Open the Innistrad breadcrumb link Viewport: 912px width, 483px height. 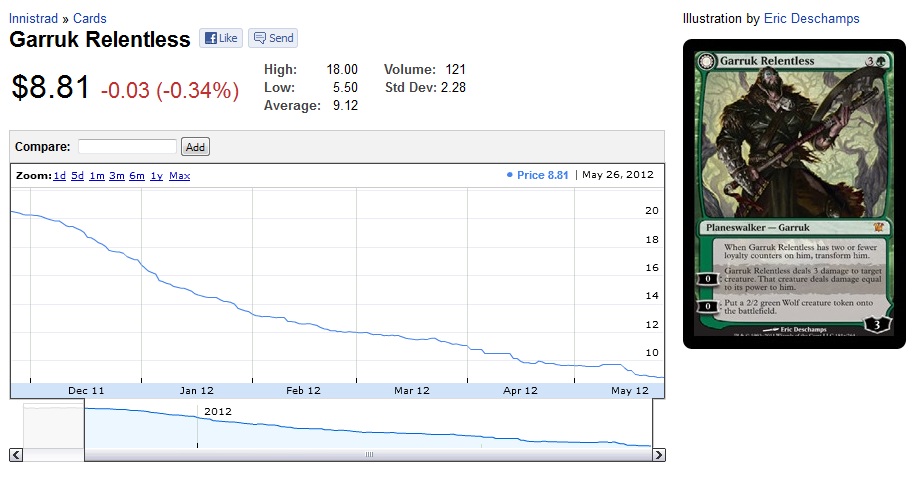(x=36, y=18)
